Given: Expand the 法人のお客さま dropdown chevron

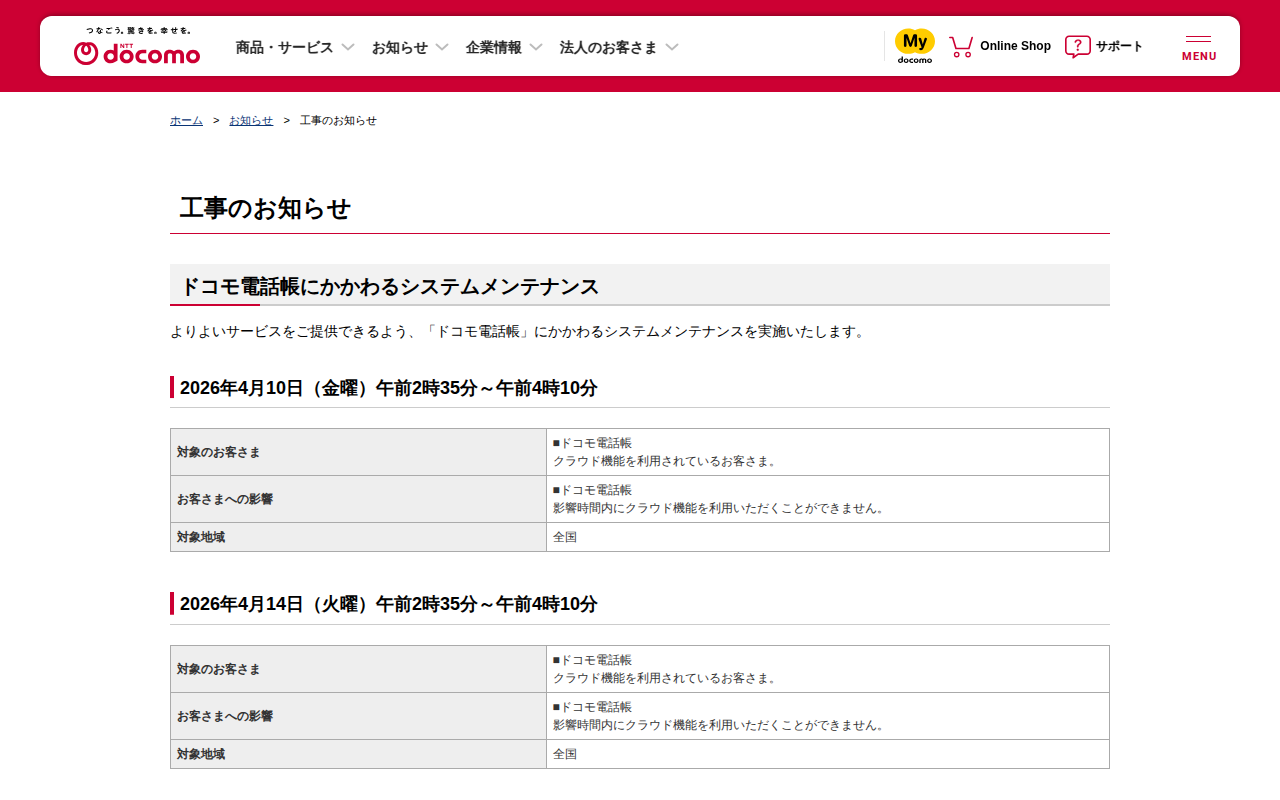Looking at the screenshot, I should [672, 47].
